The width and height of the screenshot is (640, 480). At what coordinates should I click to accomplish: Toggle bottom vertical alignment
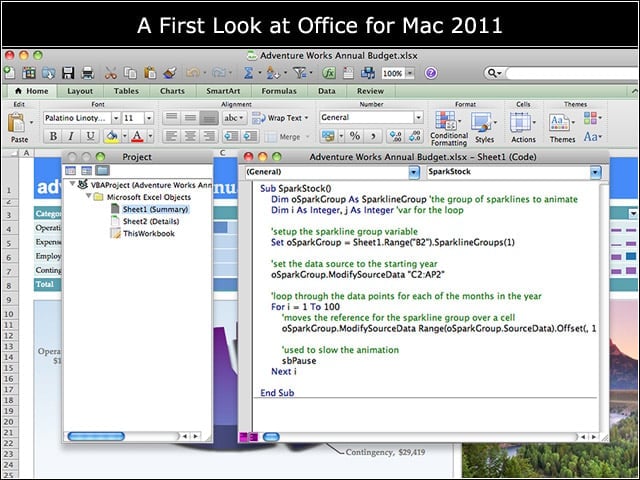[209, 118]
